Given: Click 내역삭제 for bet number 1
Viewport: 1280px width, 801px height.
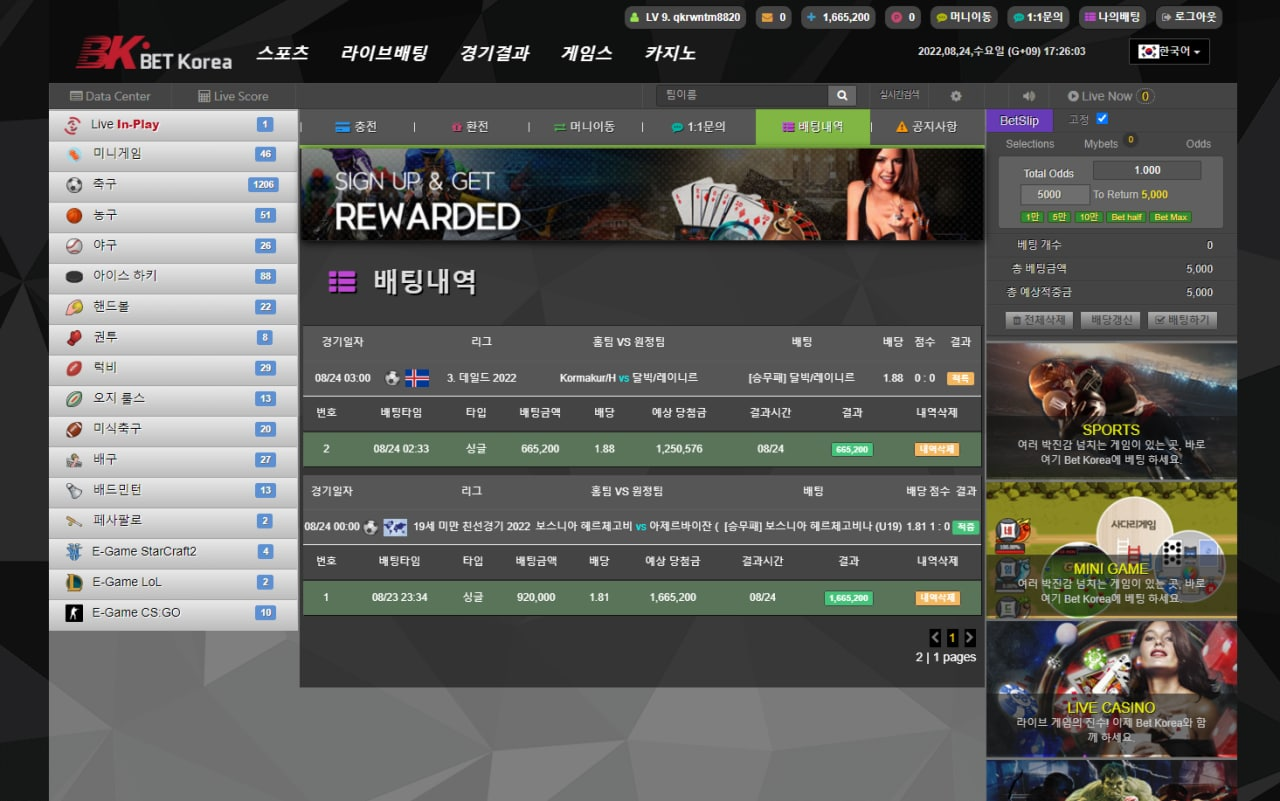Looking at the screenshot, I should pos(937,598).
